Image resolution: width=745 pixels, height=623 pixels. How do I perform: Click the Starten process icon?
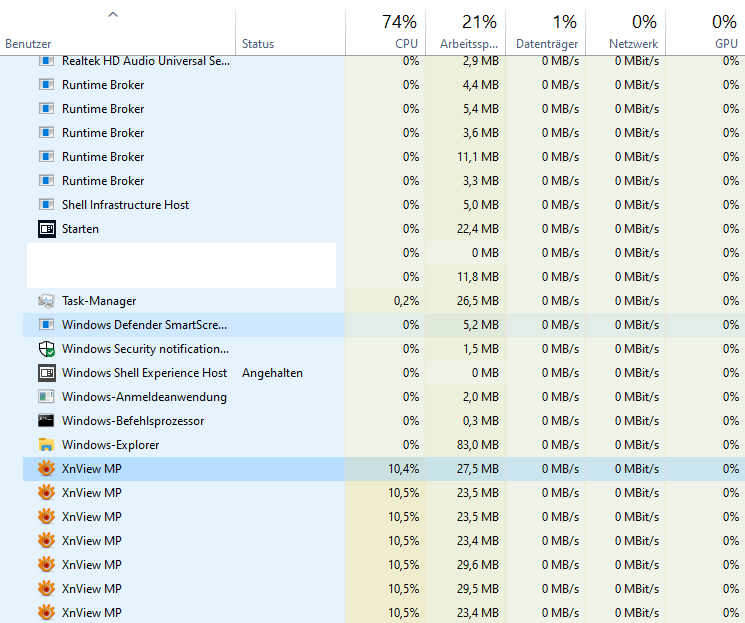click(47, 229)
